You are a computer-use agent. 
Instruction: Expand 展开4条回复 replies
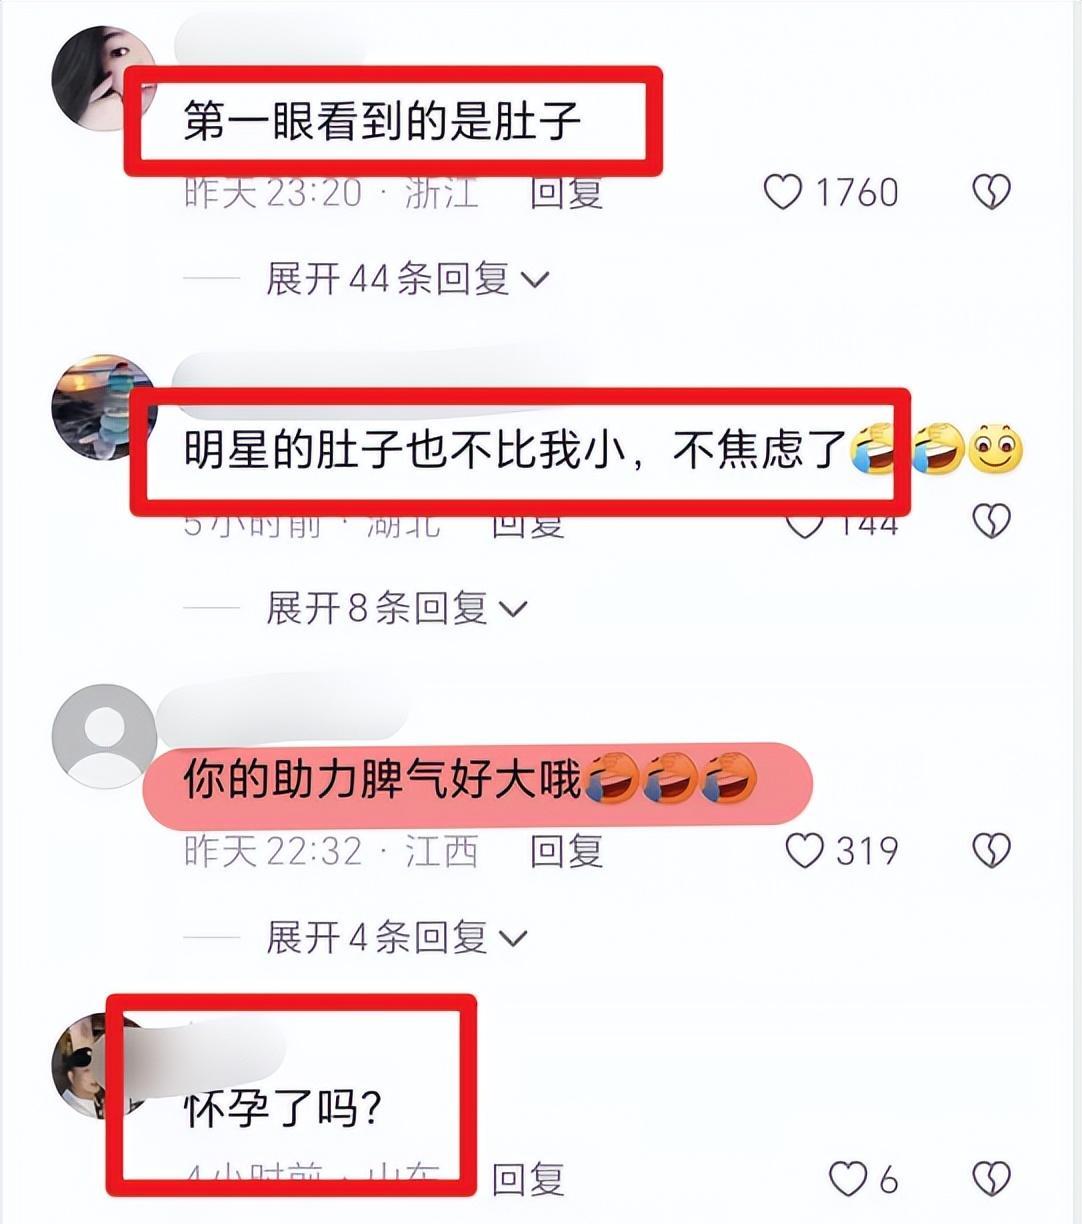coord(396,937)
